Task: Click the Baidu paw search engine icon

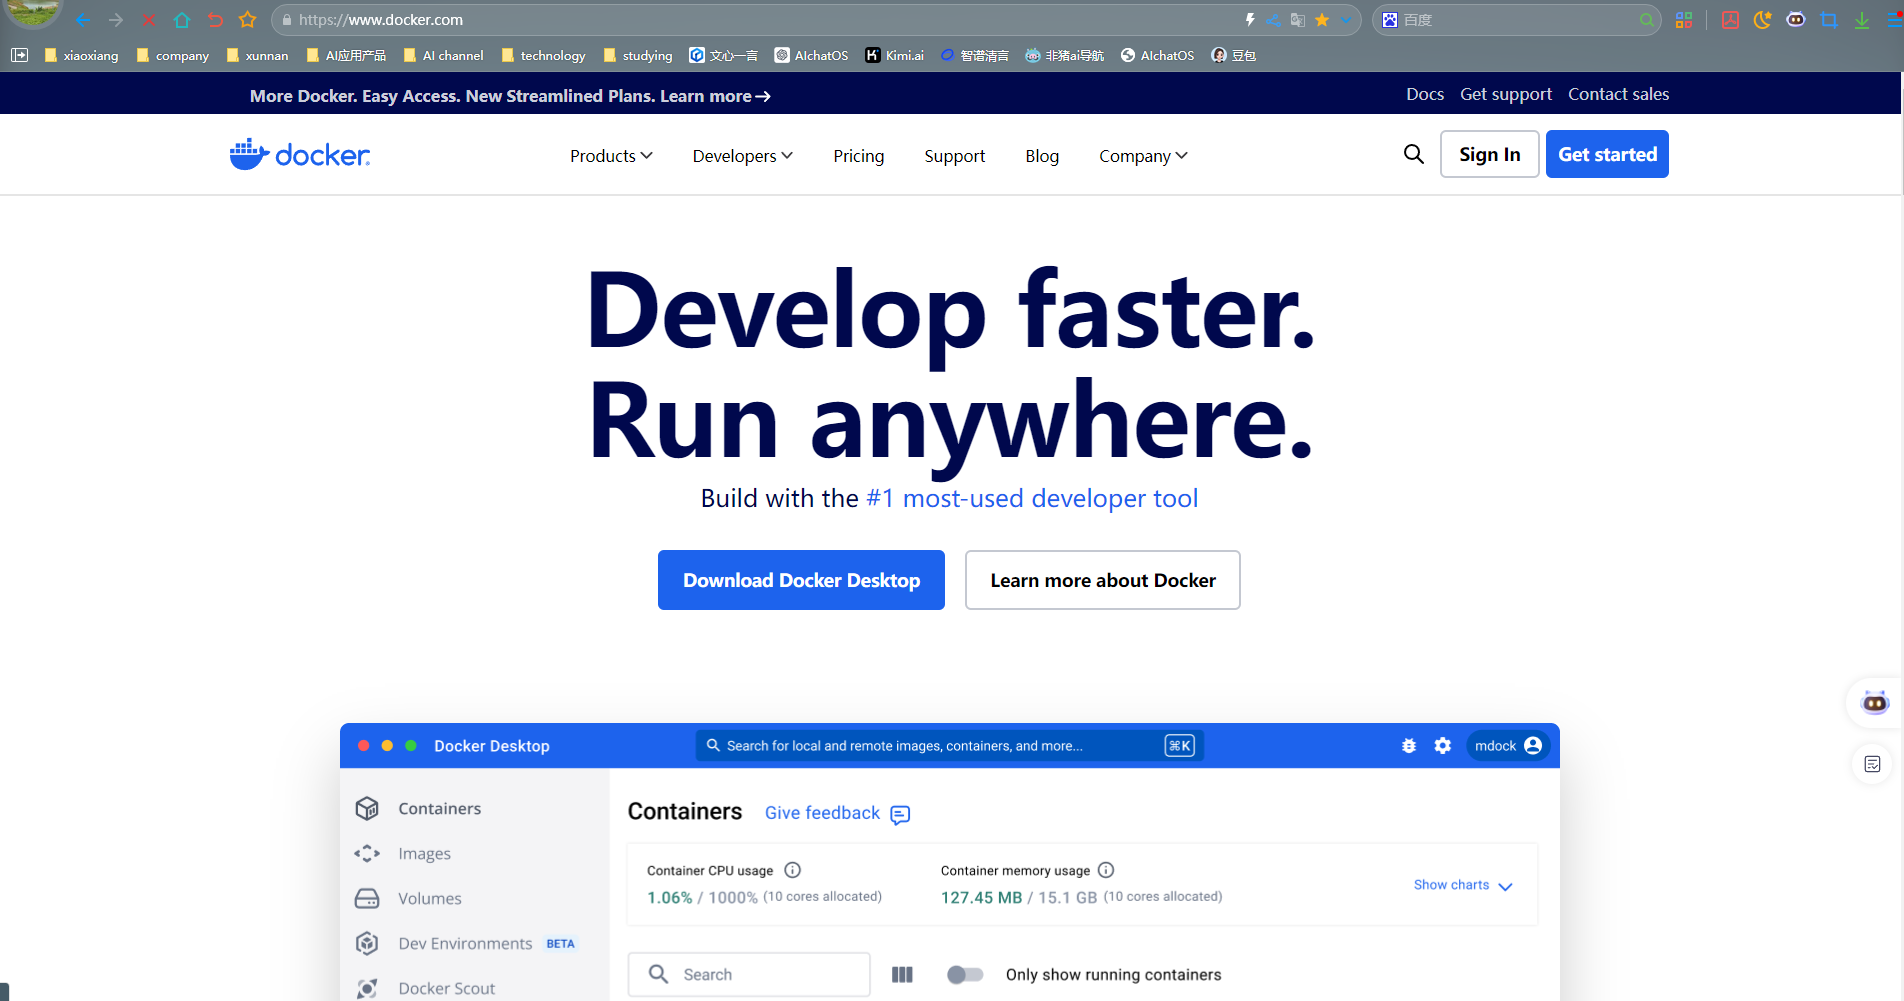Action: [x=1390, y=20]
